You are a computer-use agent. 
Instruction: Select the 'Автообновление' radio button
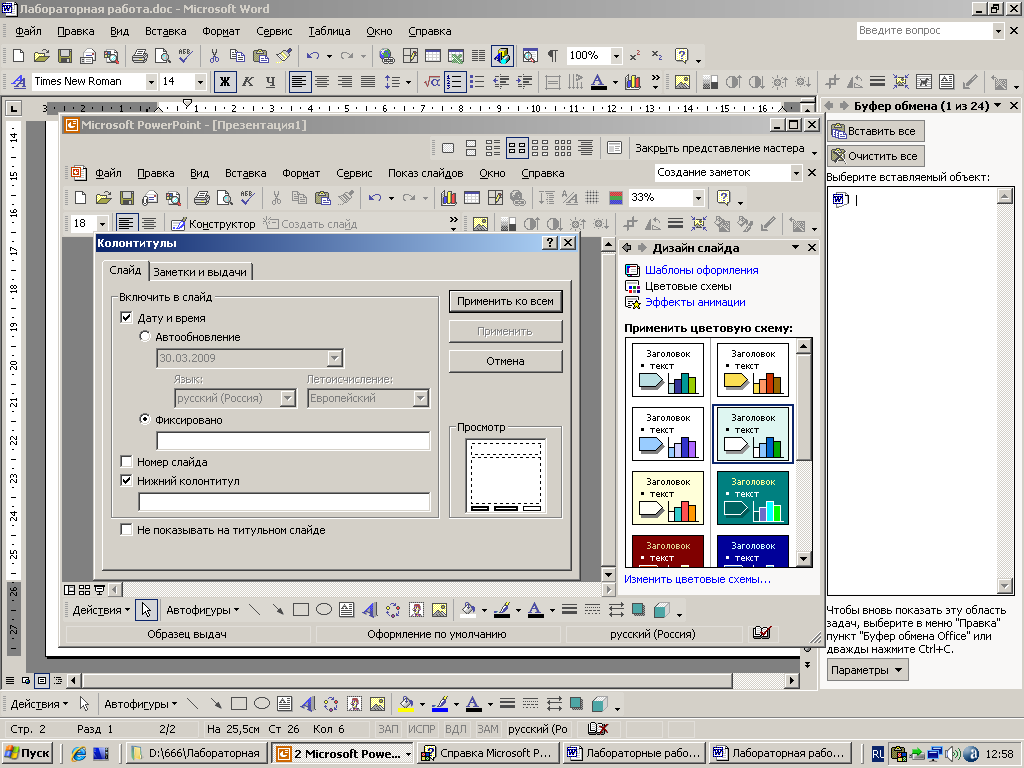145,336
